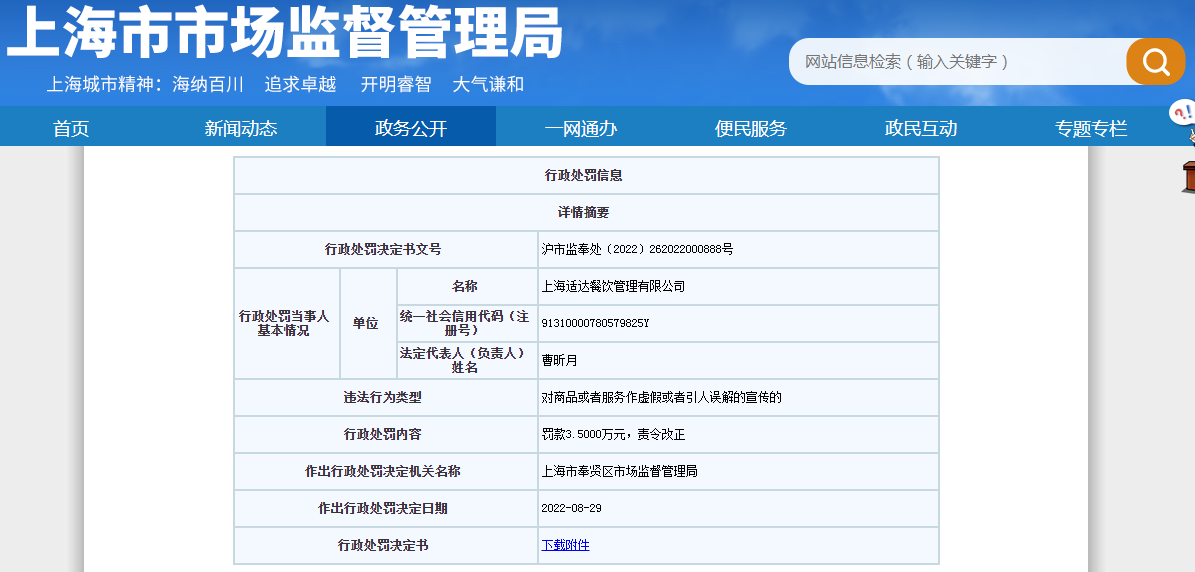Click the 违法行为类型 label cell
The image size is (1195, 572).
click(x=385, y=397)
